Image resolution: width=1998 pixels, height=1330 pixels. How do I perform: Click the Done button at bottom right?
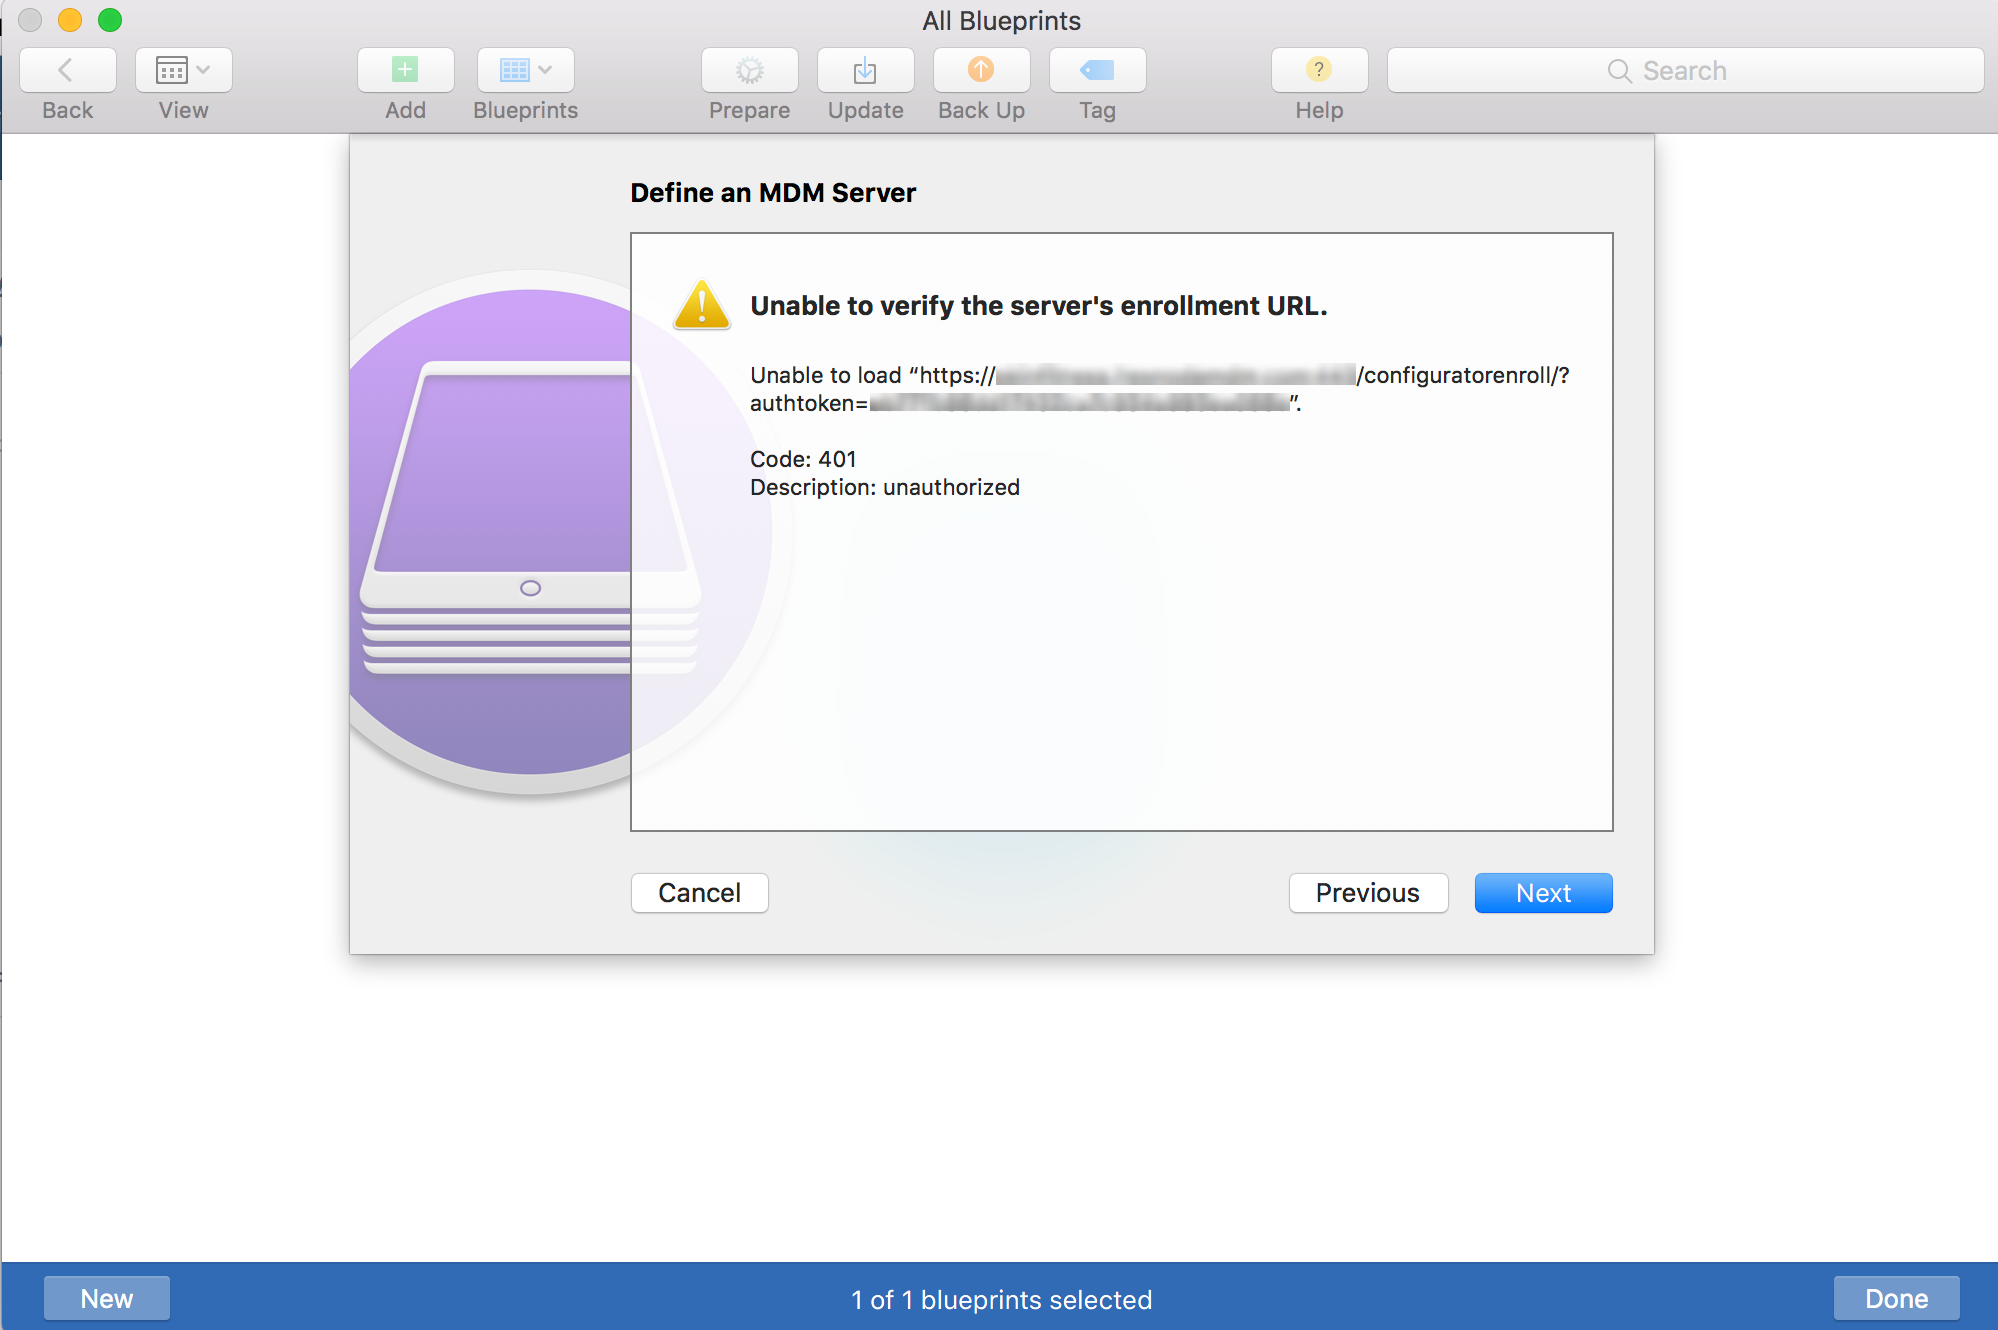tap(1925, 1296)
